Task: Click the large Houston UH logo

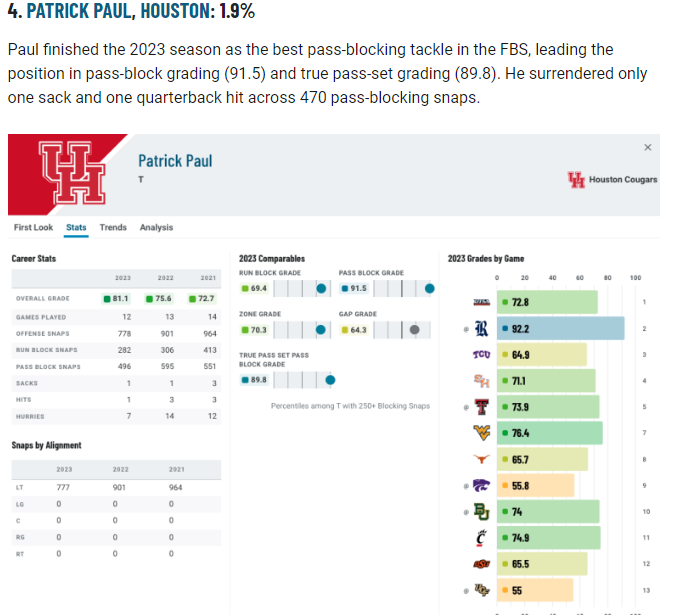Action: click(x=71, y=170)
